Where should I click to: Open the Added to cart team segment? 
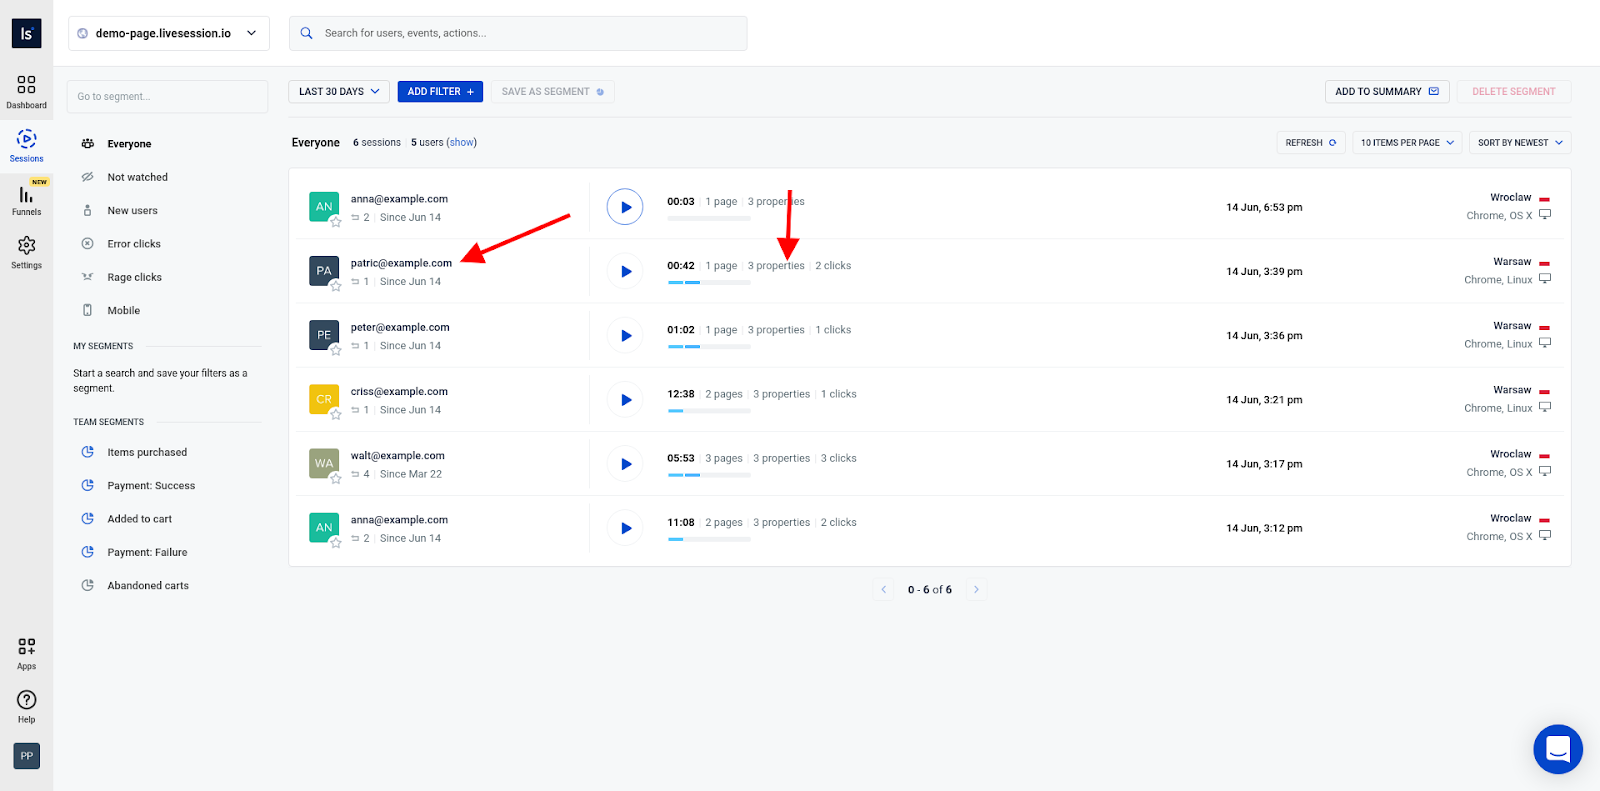(x=139, y=519)
